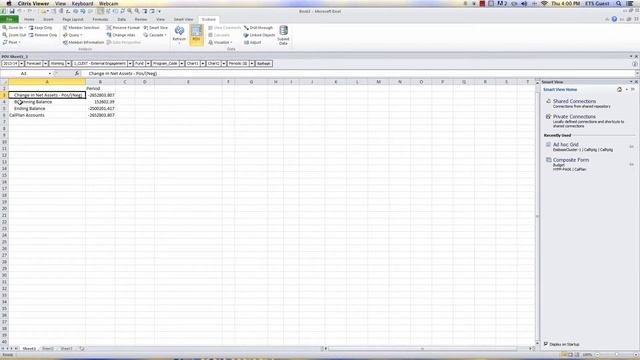Switch to the Data ribbon tab
Image resolution: width=640 pixels, height=360 pixels.
tap(122, 19)
